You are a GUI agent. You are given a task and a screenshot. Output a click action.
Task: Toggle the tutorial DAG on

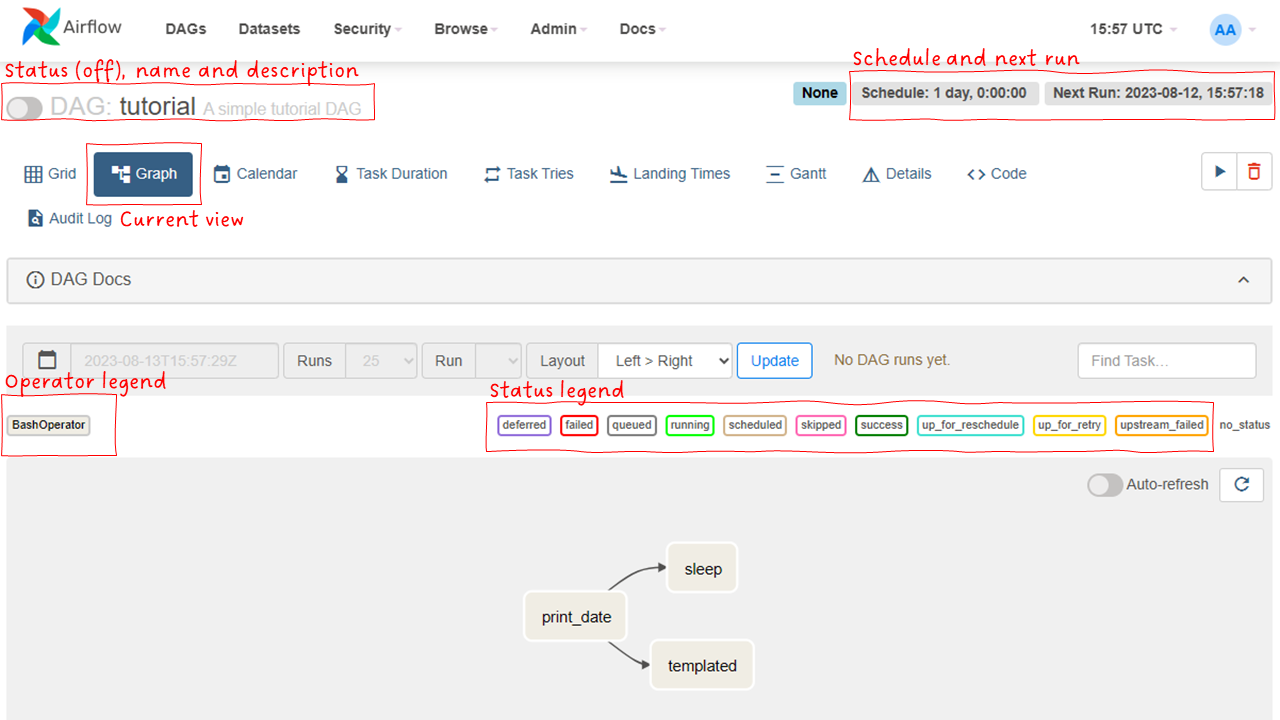click(x=25, y=108)
